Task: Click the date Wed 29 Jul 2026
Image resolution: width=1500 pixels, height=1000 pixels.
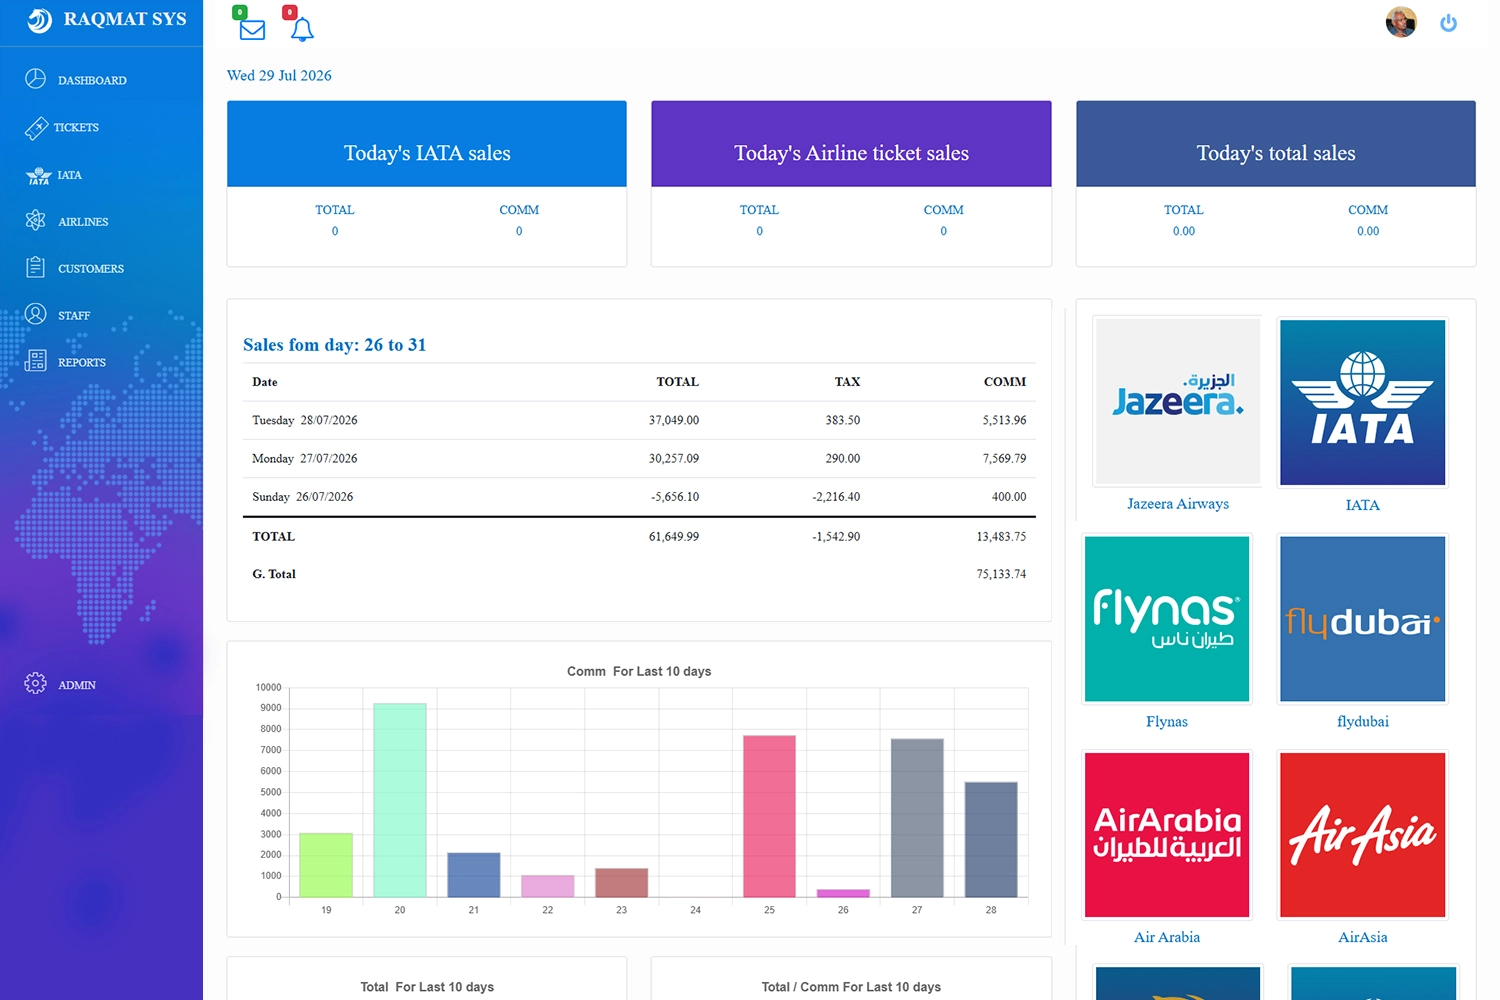Action: [279, 76]
